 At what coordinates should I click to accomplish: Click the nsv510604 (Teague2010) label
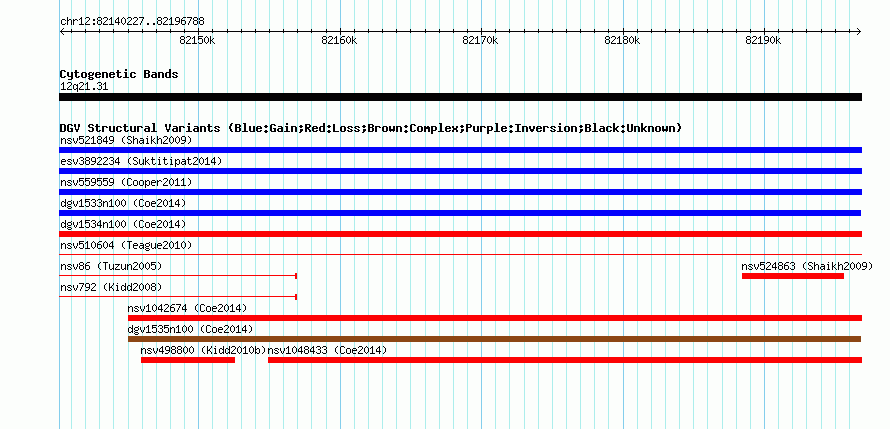click(126, 245)
